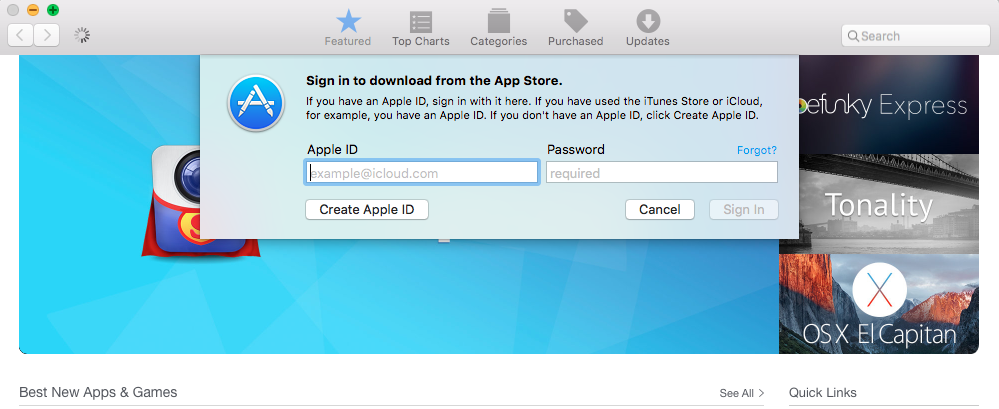Screen dimensions: 999x409
Task: Click the Create Apple ID button
Action: point(367,210)
